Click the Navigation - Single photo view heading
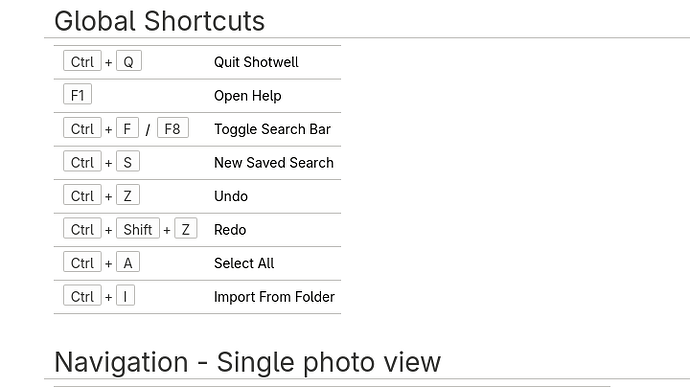The height and width of the screenshot is (387, 690). coord(247,362)
